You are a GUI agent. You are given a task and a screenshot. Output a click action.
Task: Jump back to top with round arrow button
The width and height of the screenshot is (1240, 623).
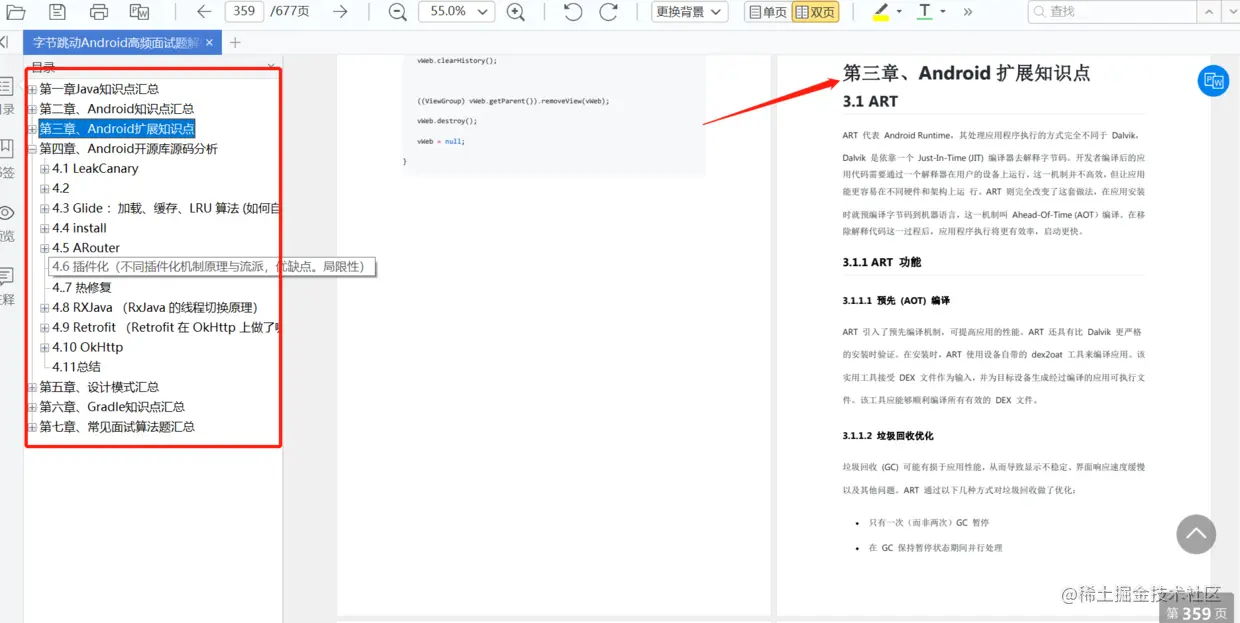pos(1196,534)
